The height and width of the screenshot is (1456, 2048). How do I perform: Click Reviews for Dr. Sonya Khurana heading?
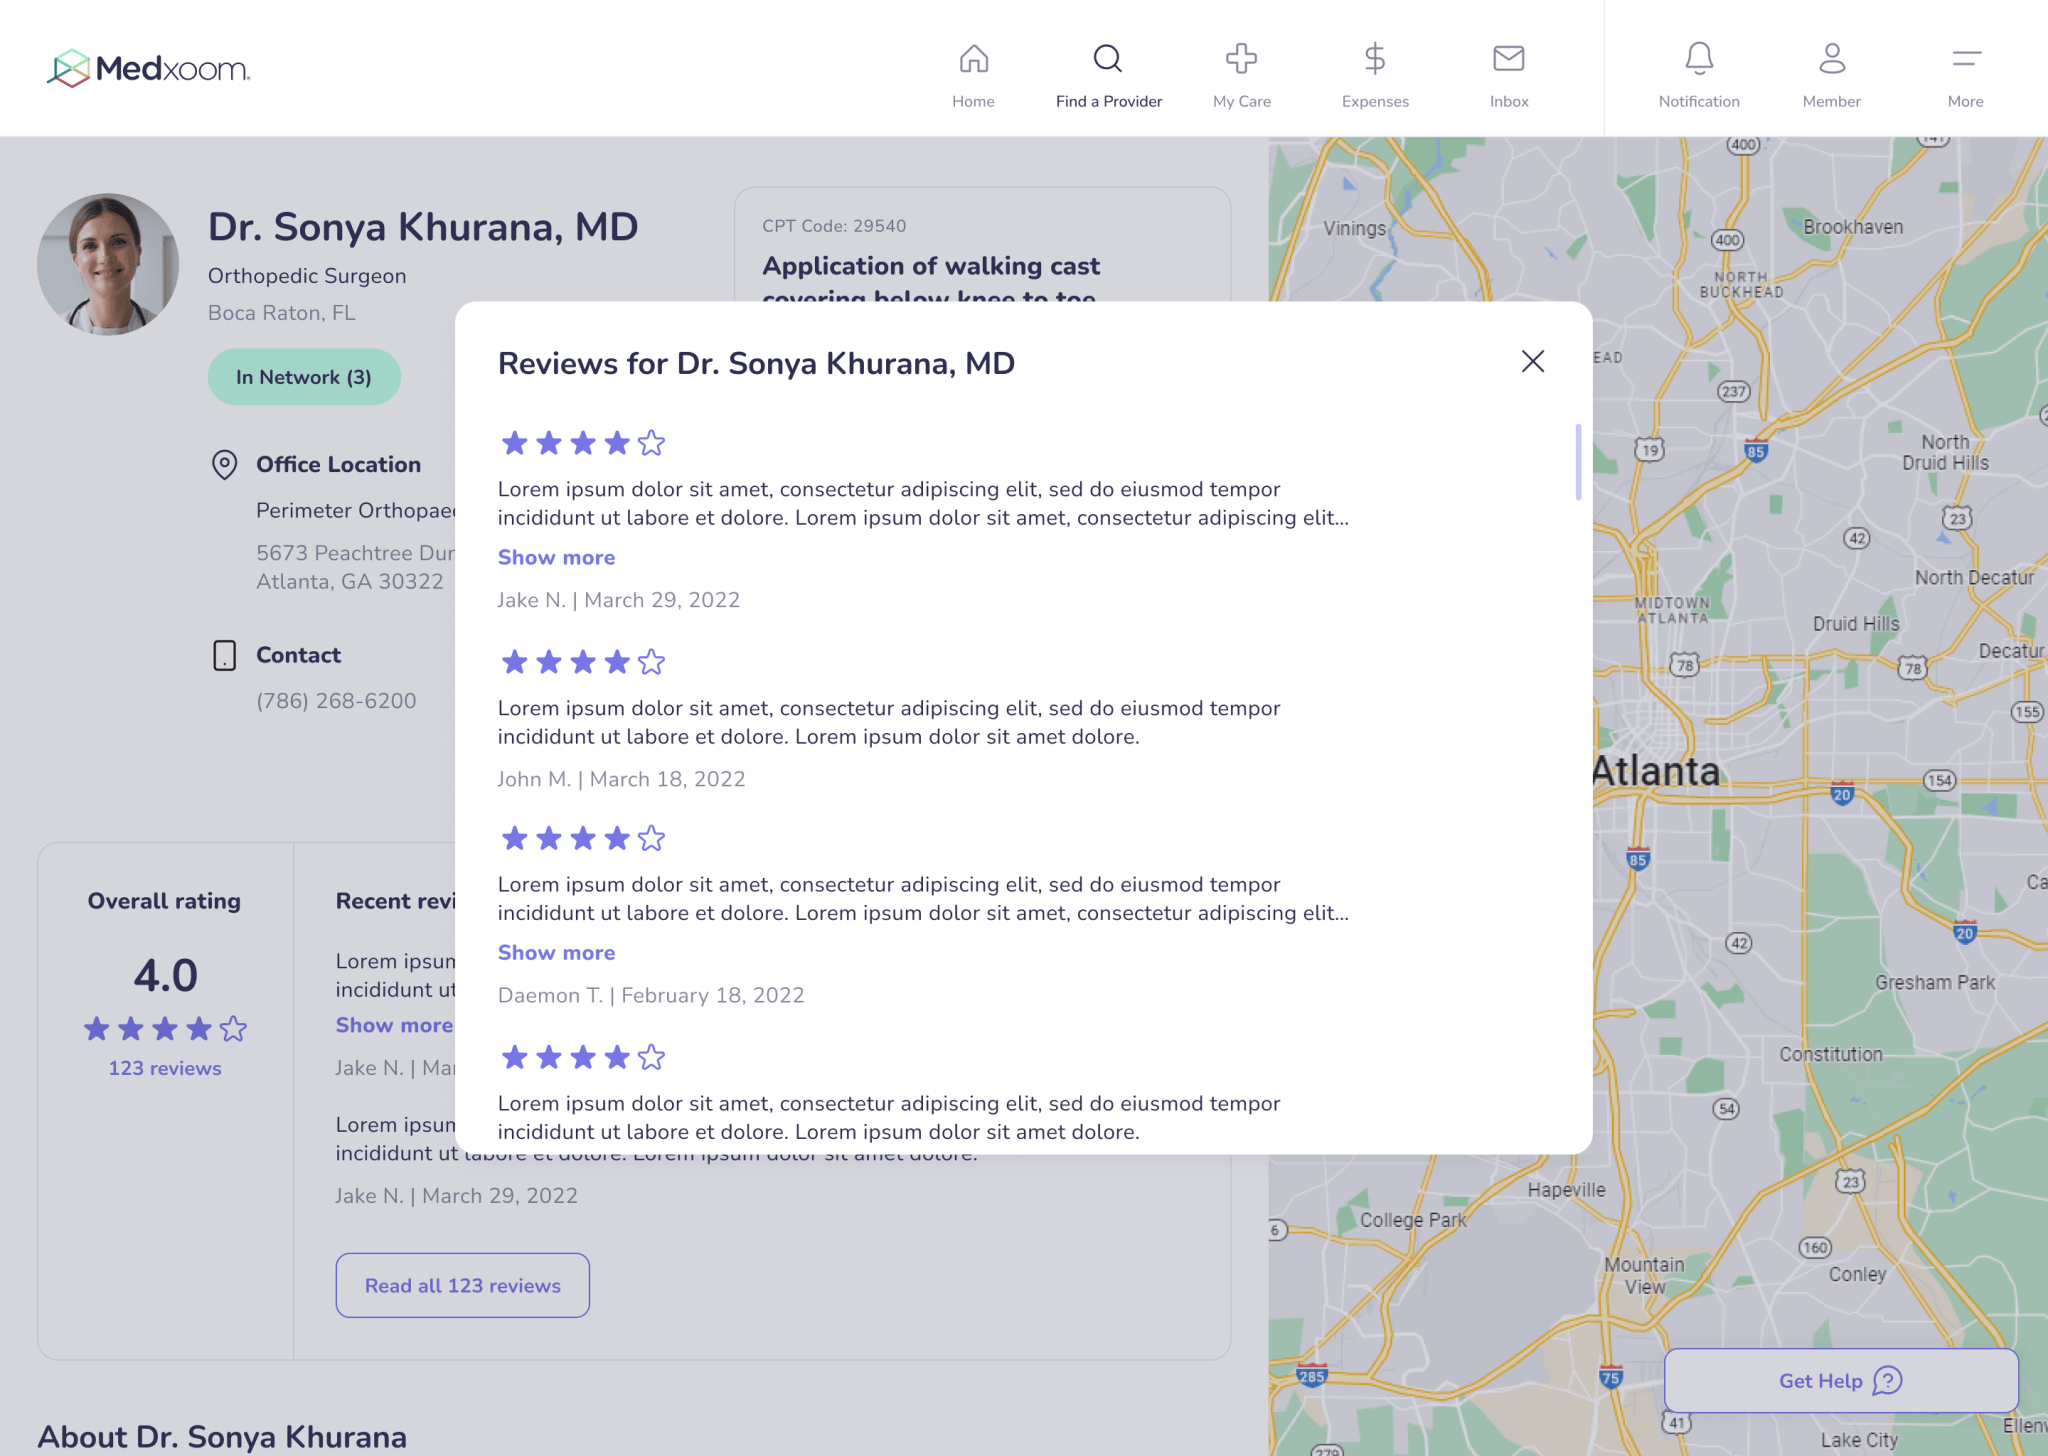[756, 364]
